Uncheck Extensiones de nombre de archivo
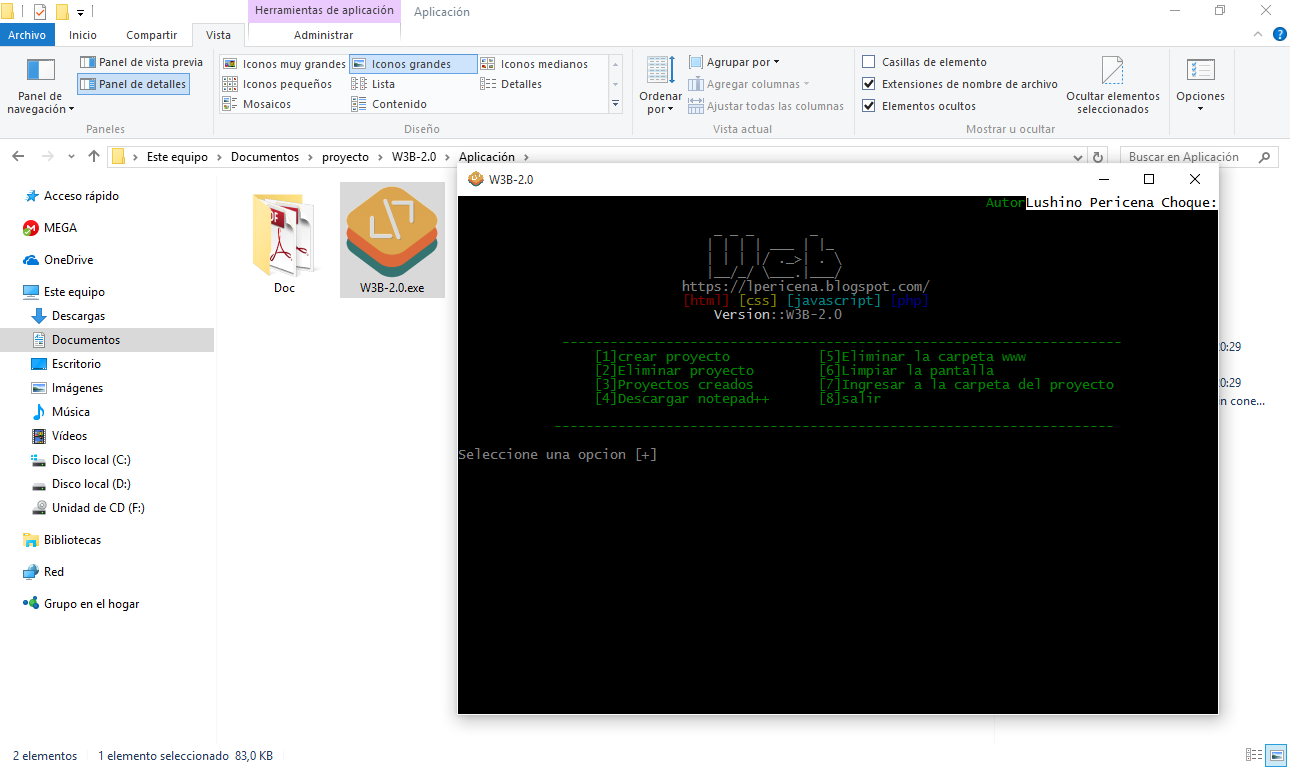 point(868,83)
